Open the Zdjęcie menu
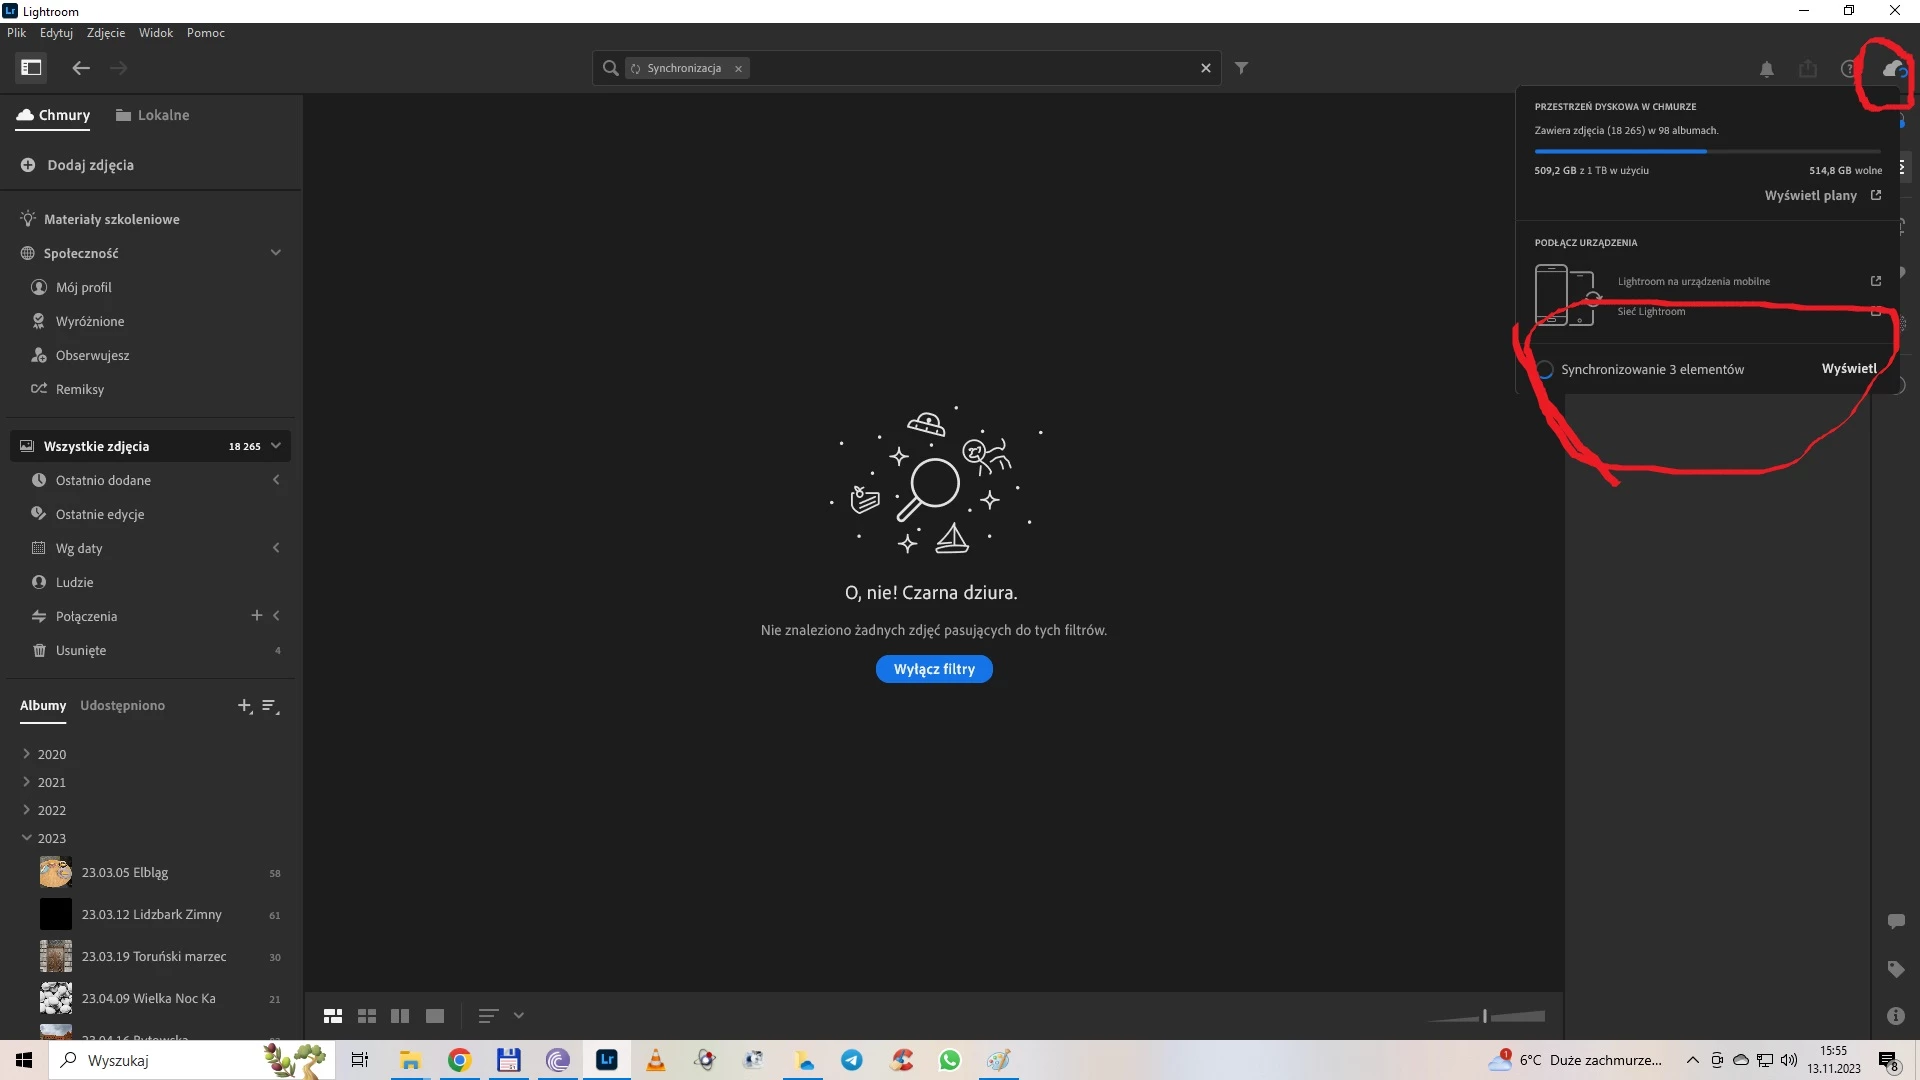The width and height of the screenshot is (1920, 1080). 106,33
